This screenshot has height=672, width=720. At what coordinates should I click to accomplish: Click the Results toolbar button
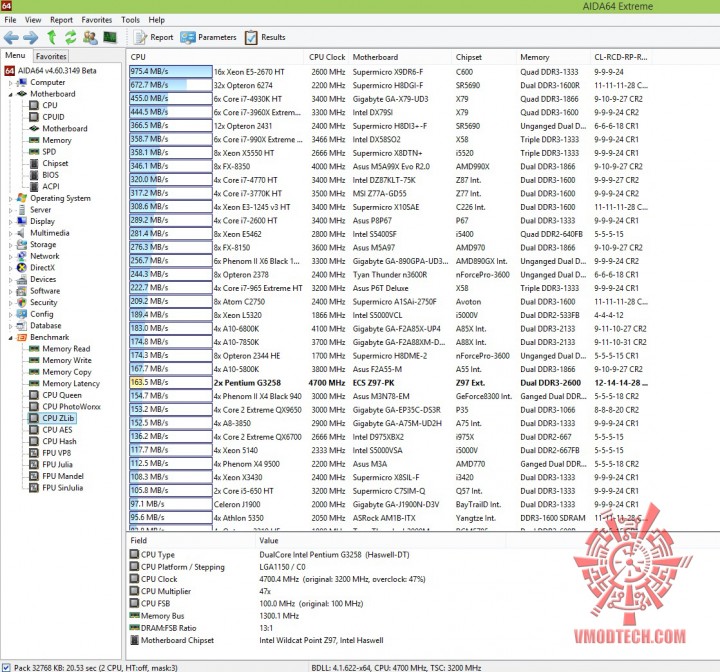point(265,37)
